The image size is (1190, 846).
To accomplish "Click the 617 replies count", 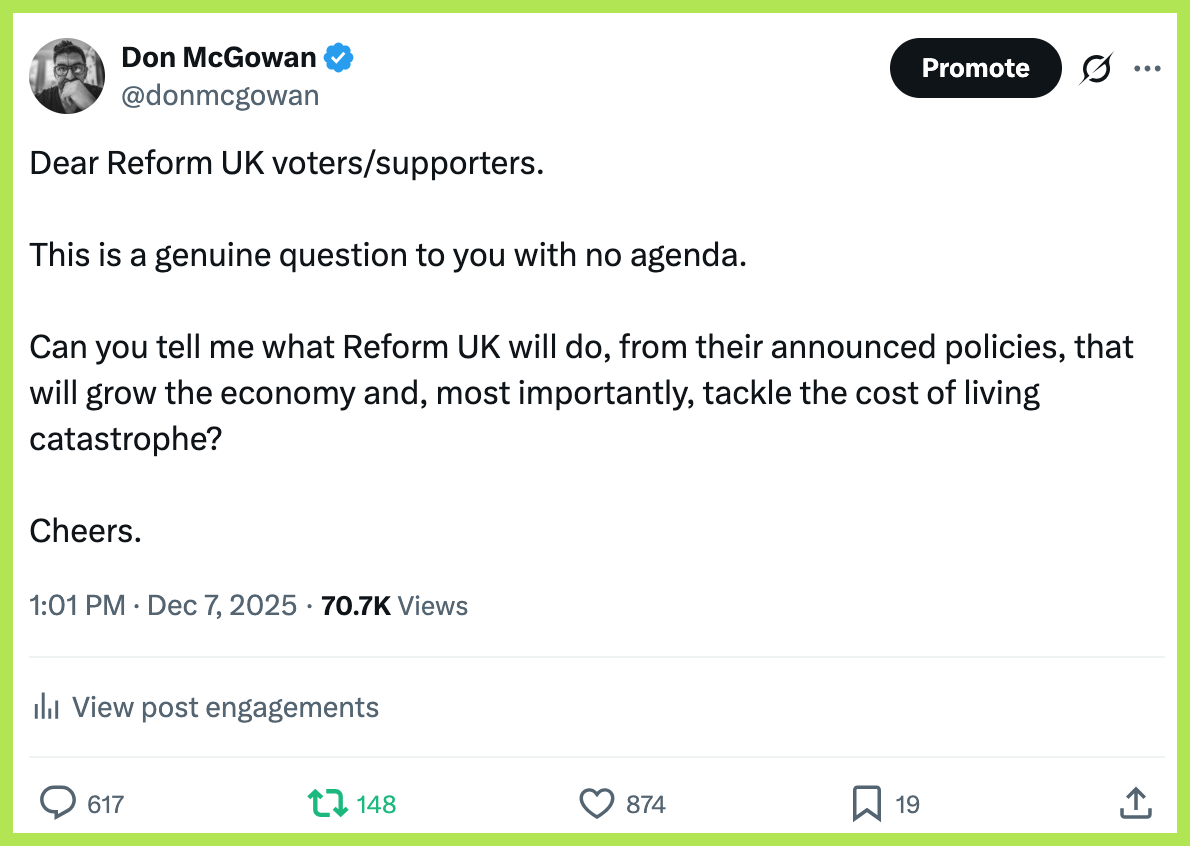I will [105, 804].
